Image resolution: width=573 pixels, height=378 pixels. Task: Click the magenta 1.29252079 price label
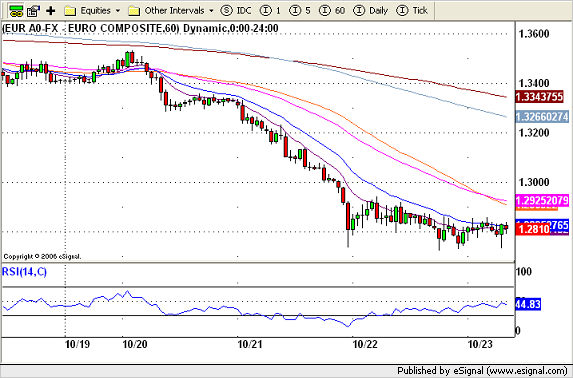coord(542,200)
